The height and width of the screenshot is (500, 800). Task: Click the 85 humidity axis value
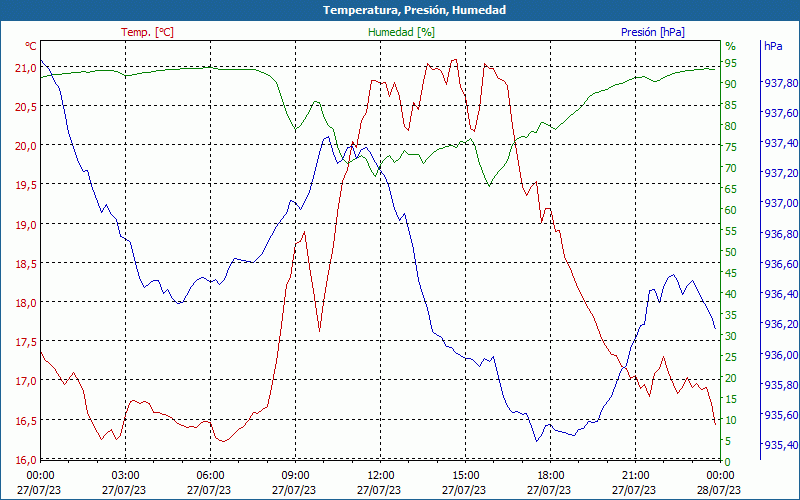(731, 105)
